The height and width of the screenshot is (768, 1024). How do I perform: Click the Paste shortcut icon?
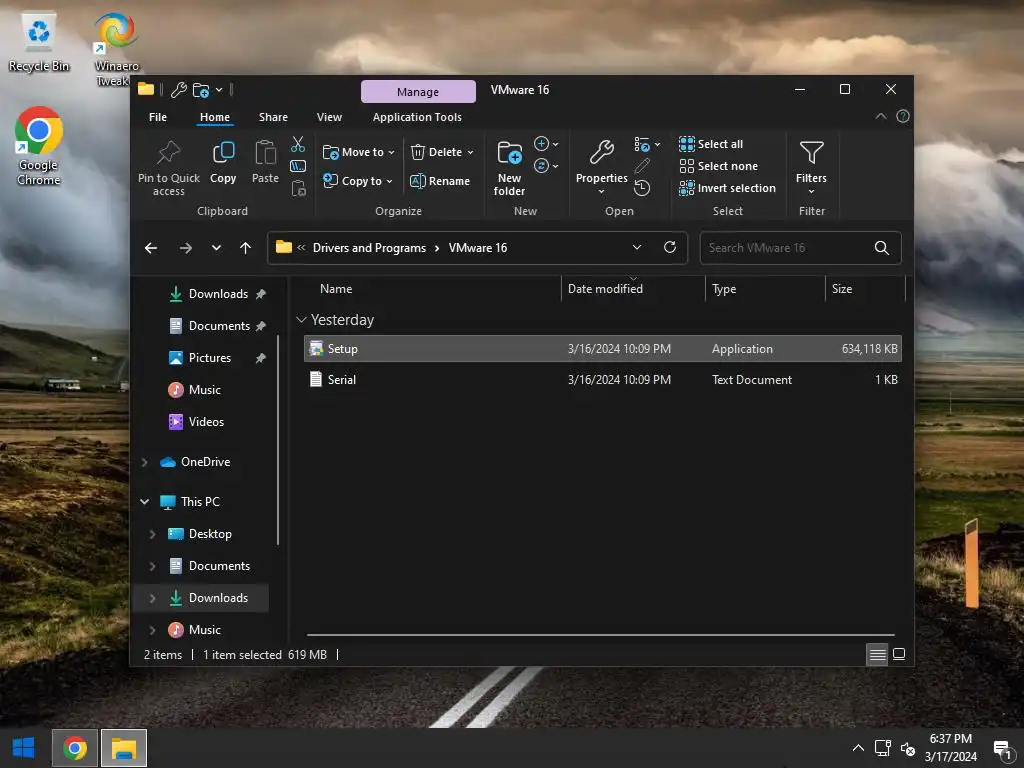pos(298,188)
